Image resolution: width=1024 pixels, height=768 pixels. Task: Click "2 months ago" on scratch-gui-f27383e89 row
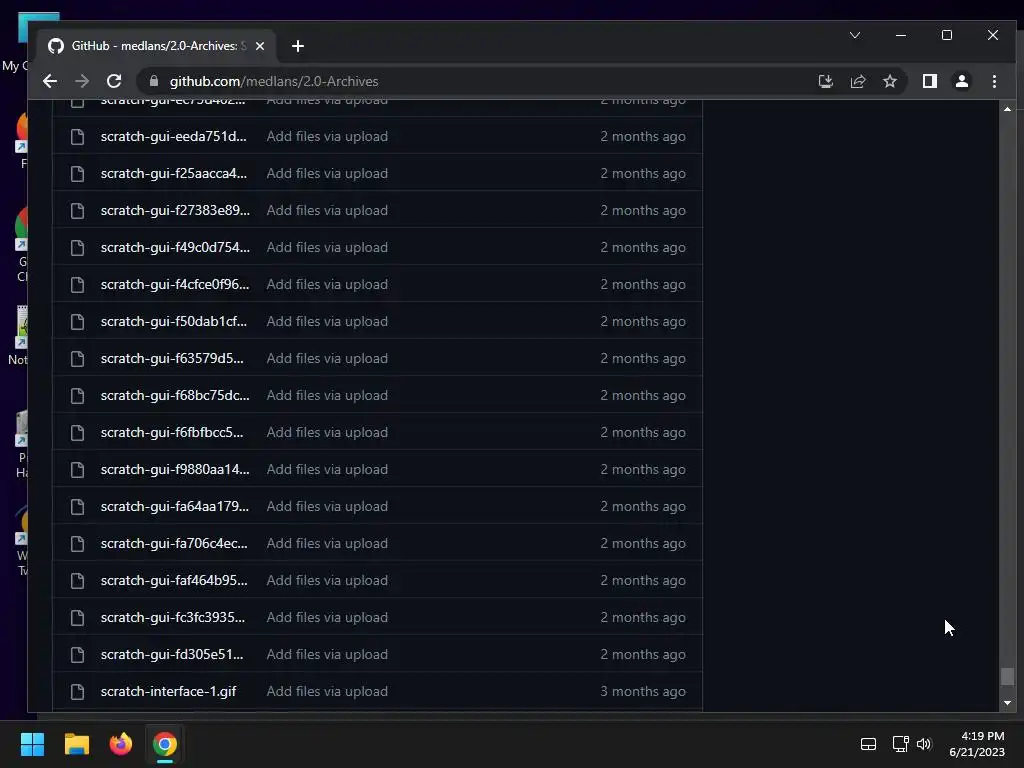[x=643, y=210]
